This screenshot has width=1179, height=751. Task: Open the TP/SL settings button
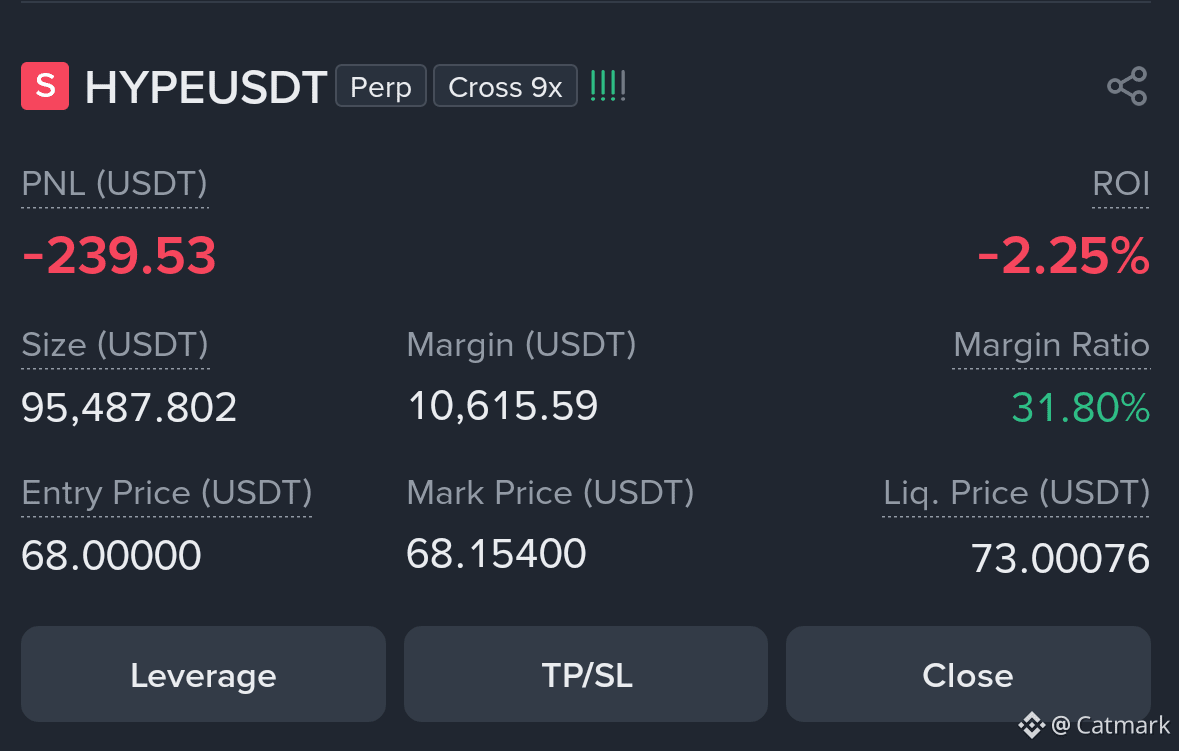pyautogui.click(x=586, y=674)
